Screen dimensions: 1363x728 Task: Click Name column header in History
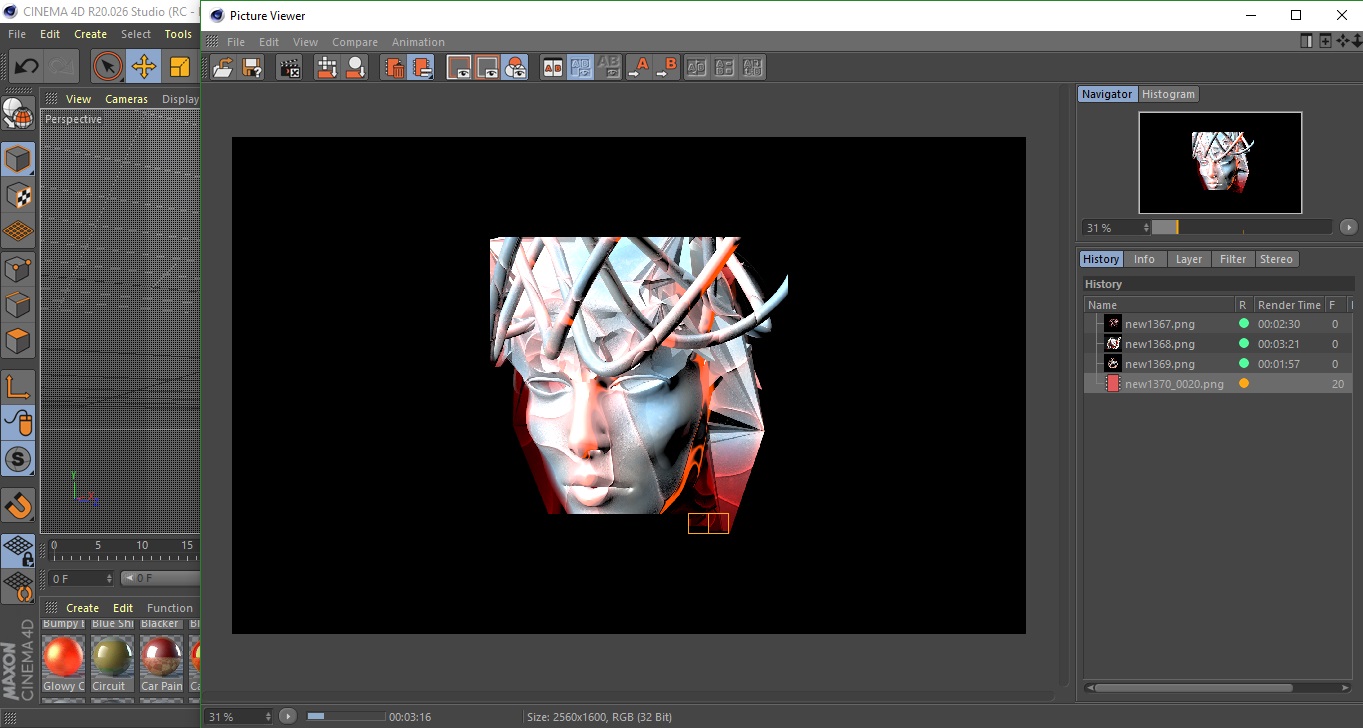(1159, 305)
